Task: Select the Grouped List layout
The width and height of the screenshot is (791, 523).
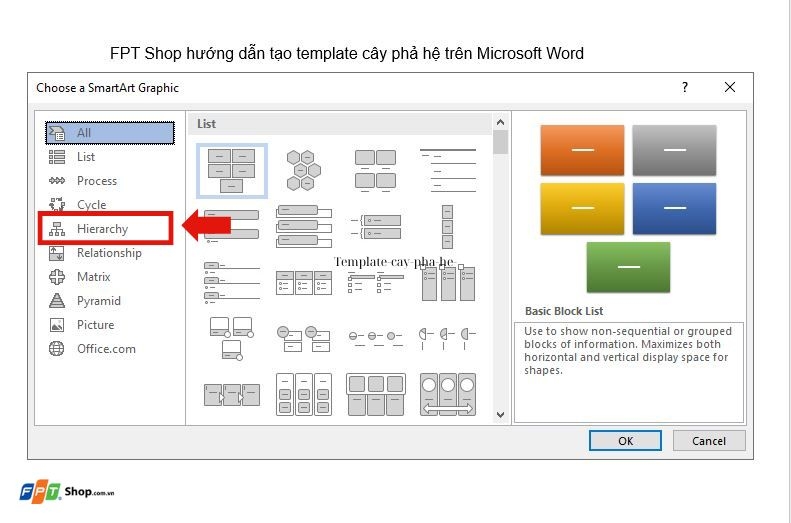Action: [304, 394]
